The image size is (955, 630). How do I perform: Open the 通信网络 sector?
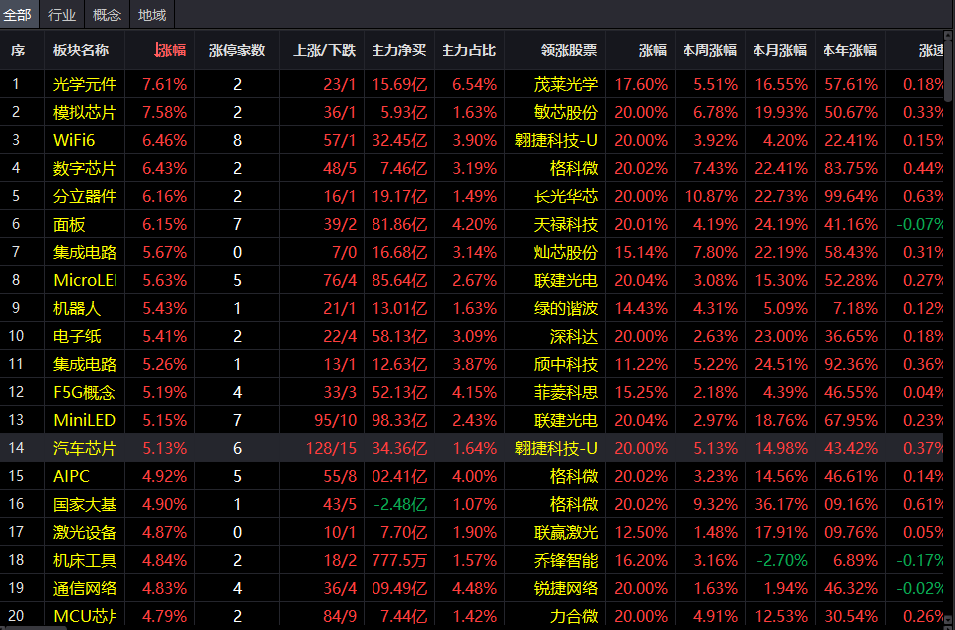point(85,589)
